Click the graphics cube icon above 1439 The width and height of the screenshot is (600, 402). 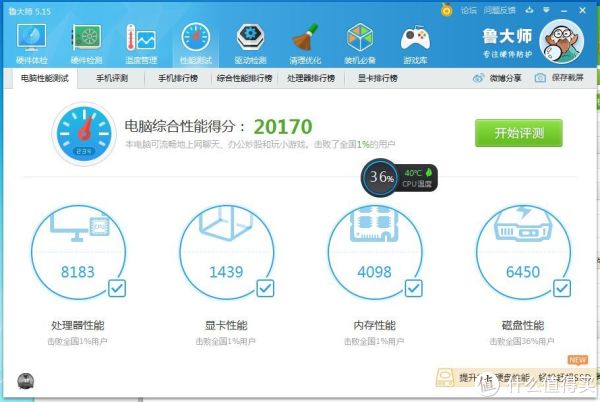click(x=226, y=223)
